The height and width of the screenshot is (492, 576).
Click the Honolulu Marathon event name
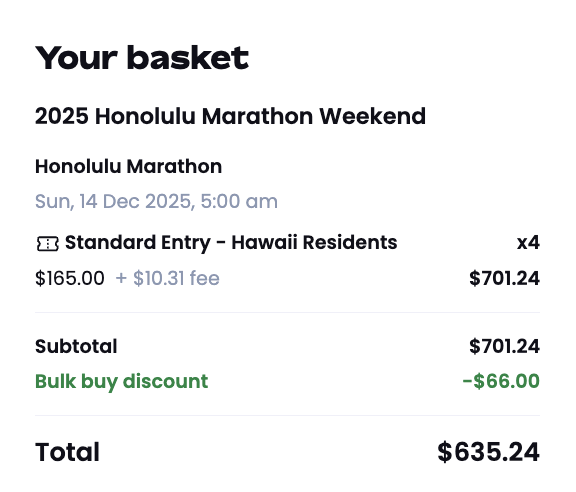(129, 166)
